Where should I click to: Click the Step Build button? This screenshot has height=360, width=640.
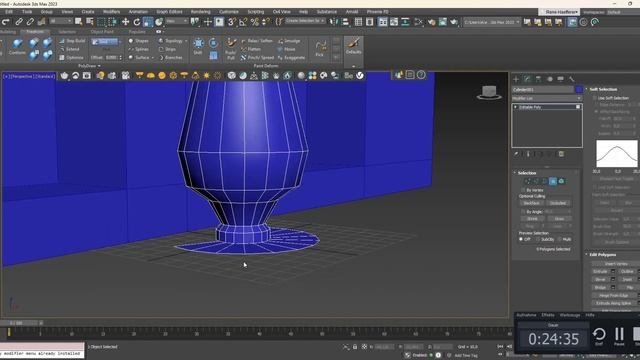tap(72, 41)
